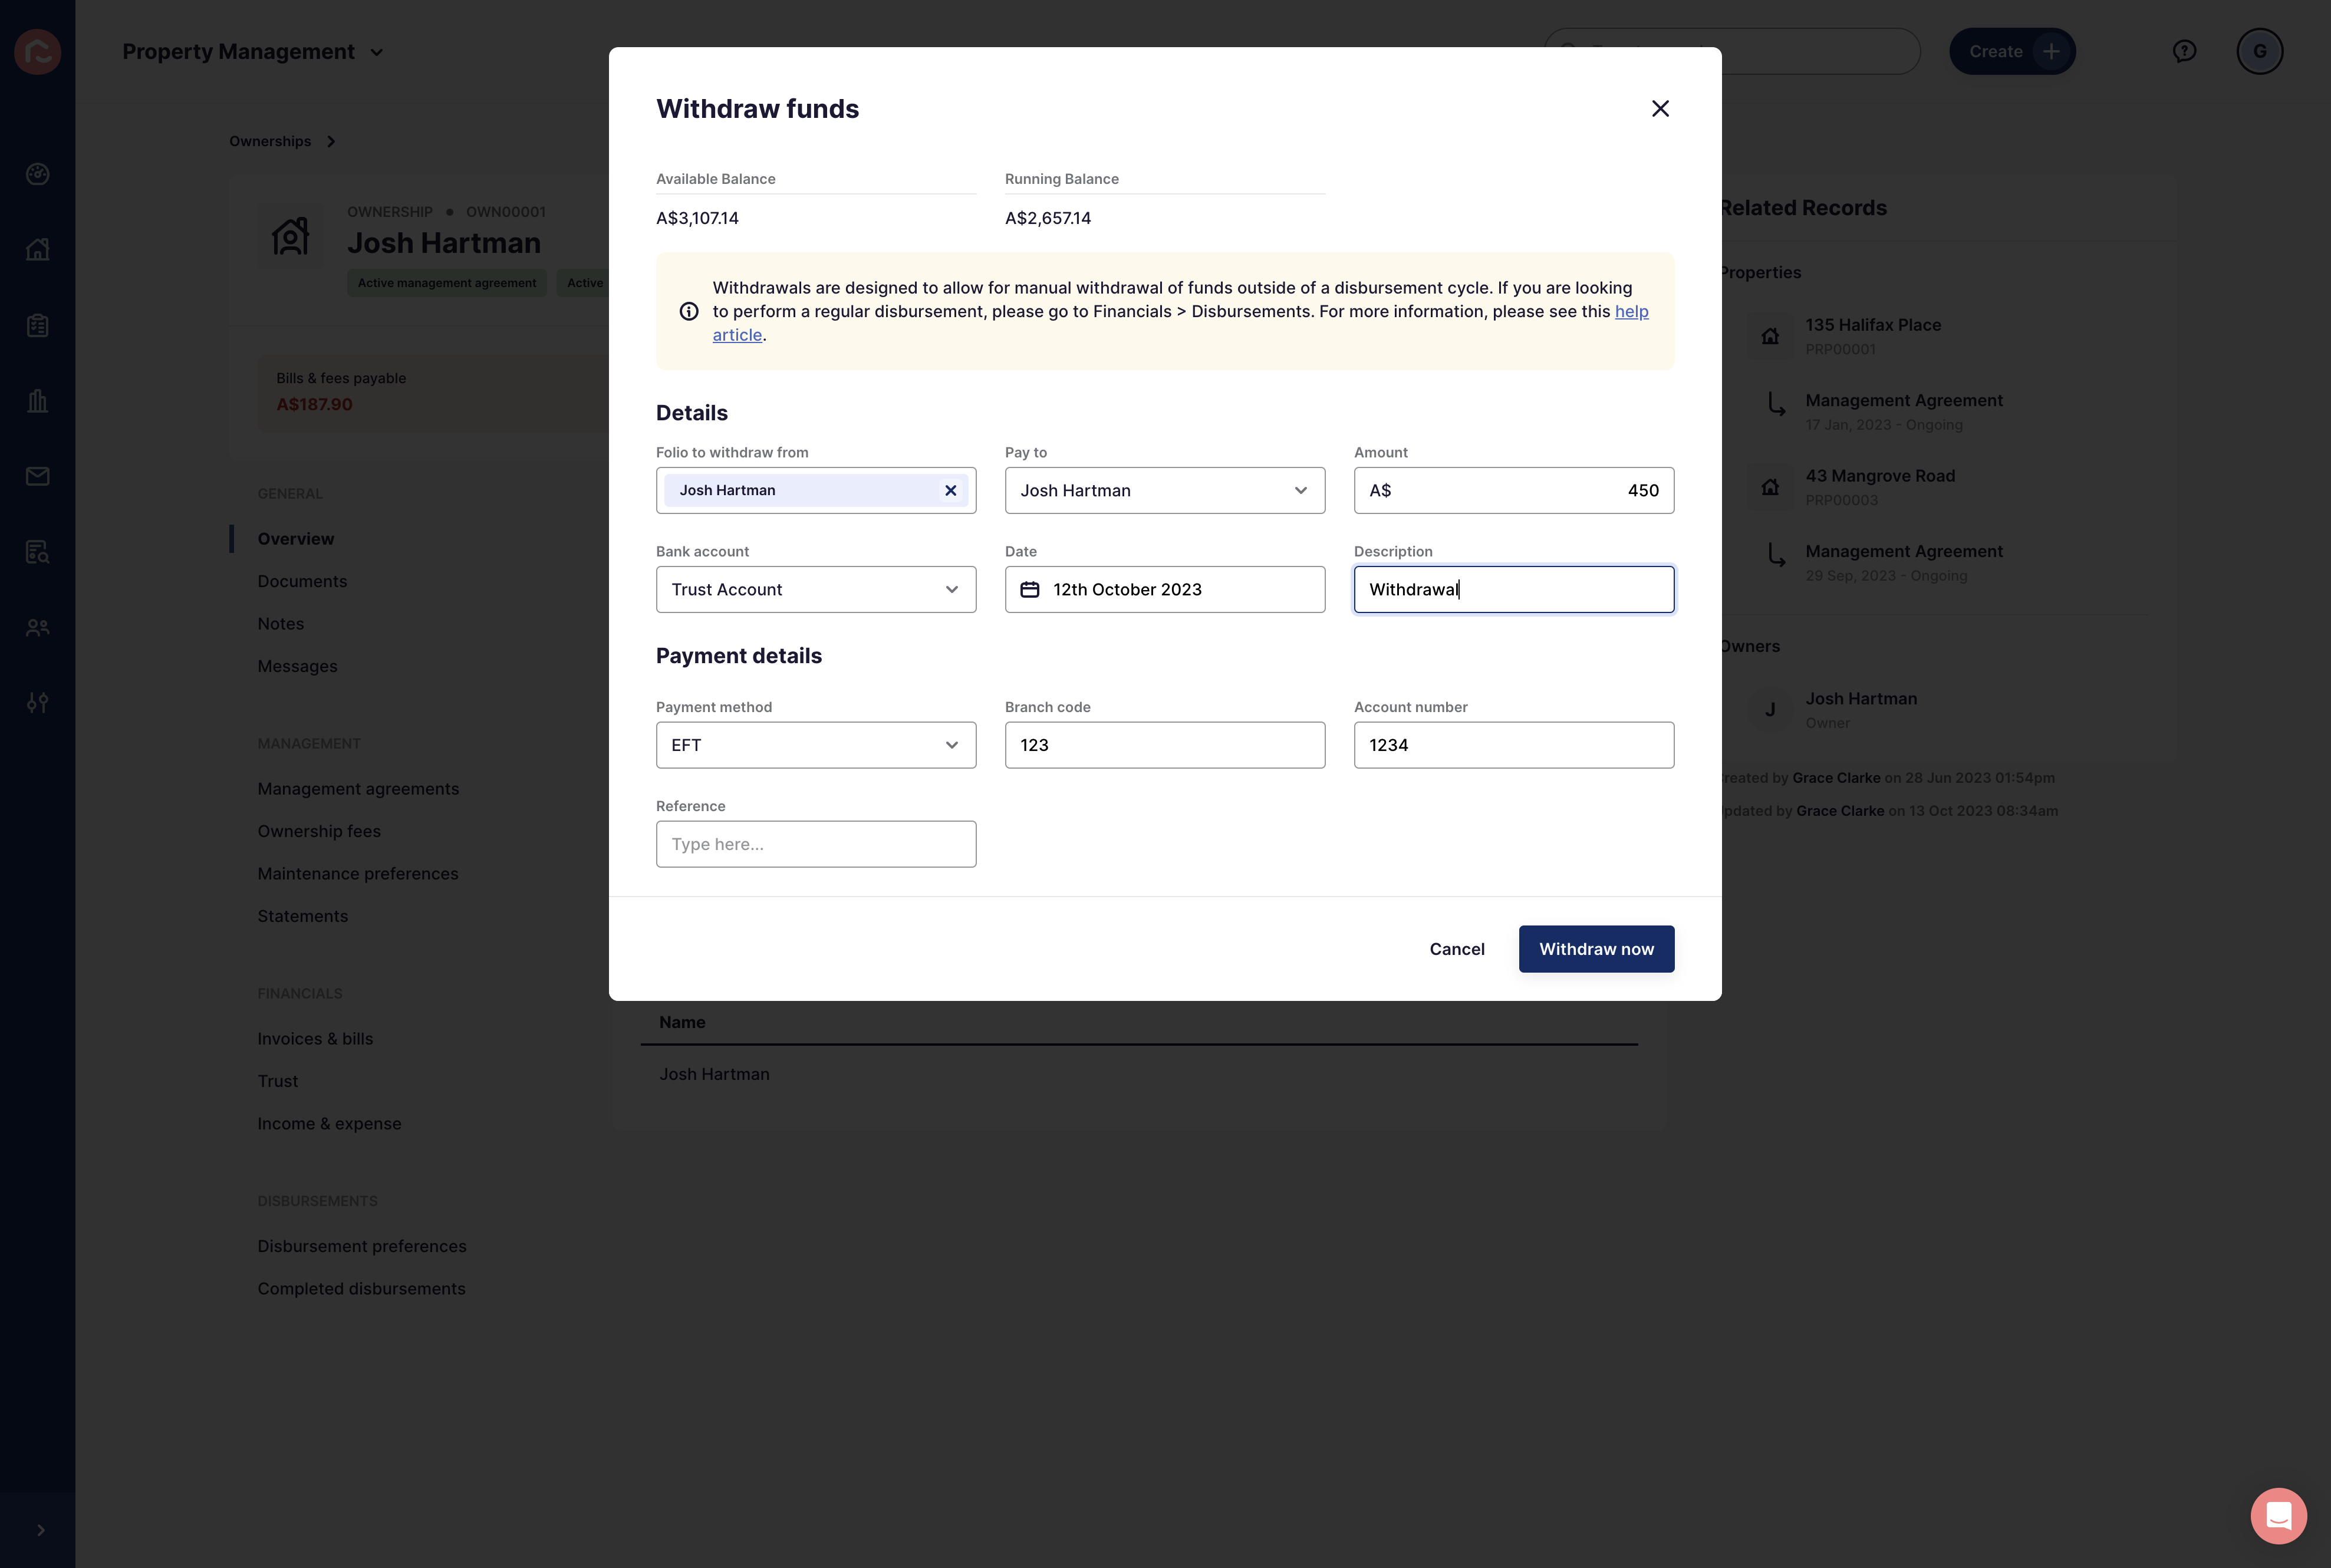Open the contacts people sidebar icon
2331x1568 pixels.
38,628
